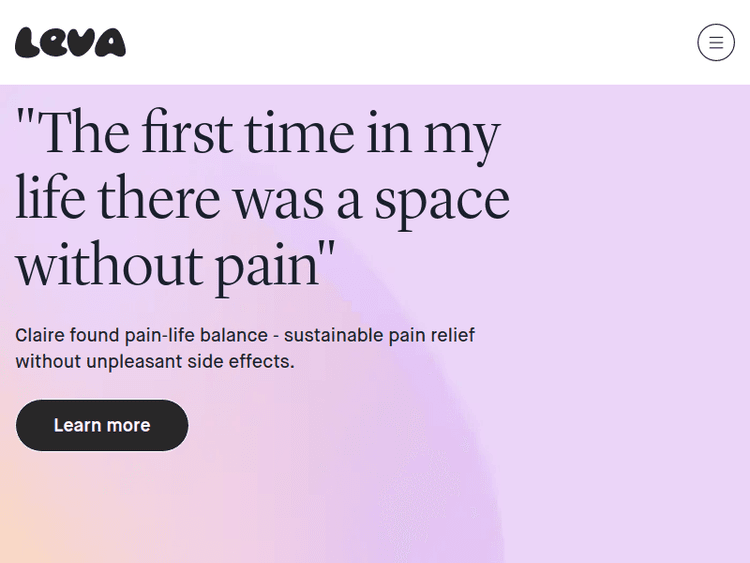Image resolution: width=750 pixels, height=563 pixels.
Task: Click the word "Claire" in the description
Action: pyautogui.click(x=42, y=335)
